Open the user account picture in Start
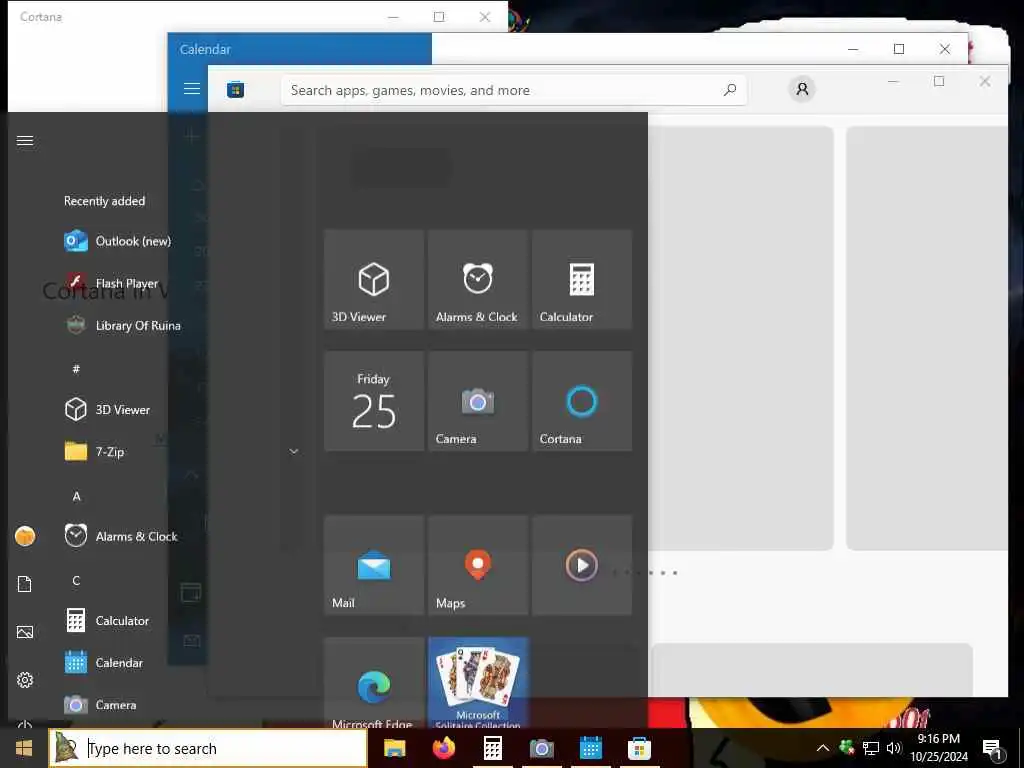This screenshot has height=768, width=1024. click(x=25, y=536)
